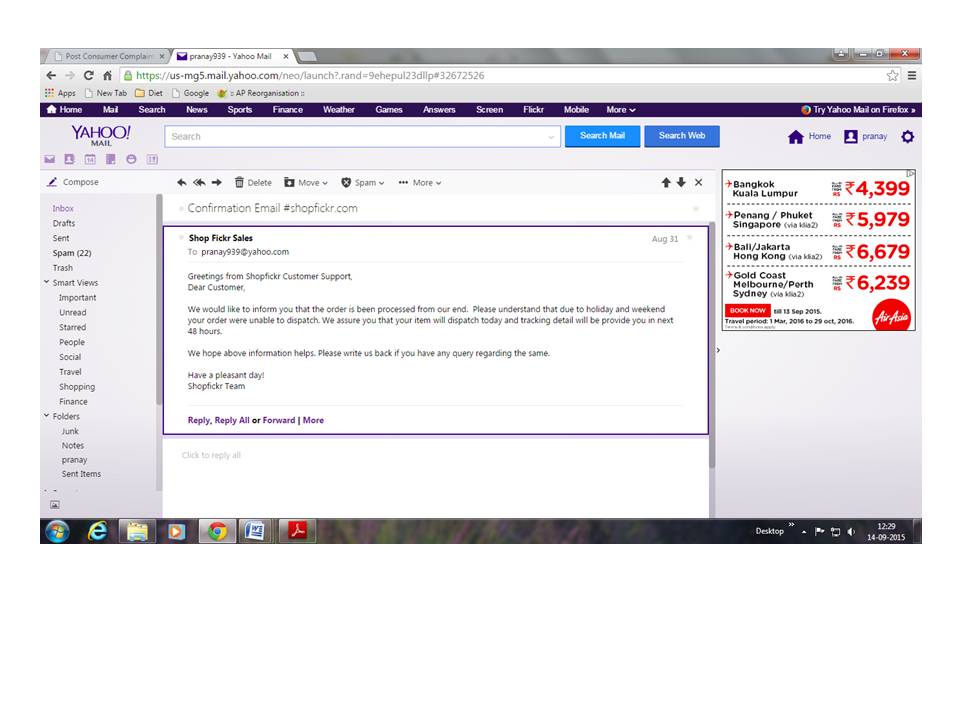The width and height of the screenshot is (960, 720).
Task: Open the Spam dropdown menu
Action: click(363, 183)
